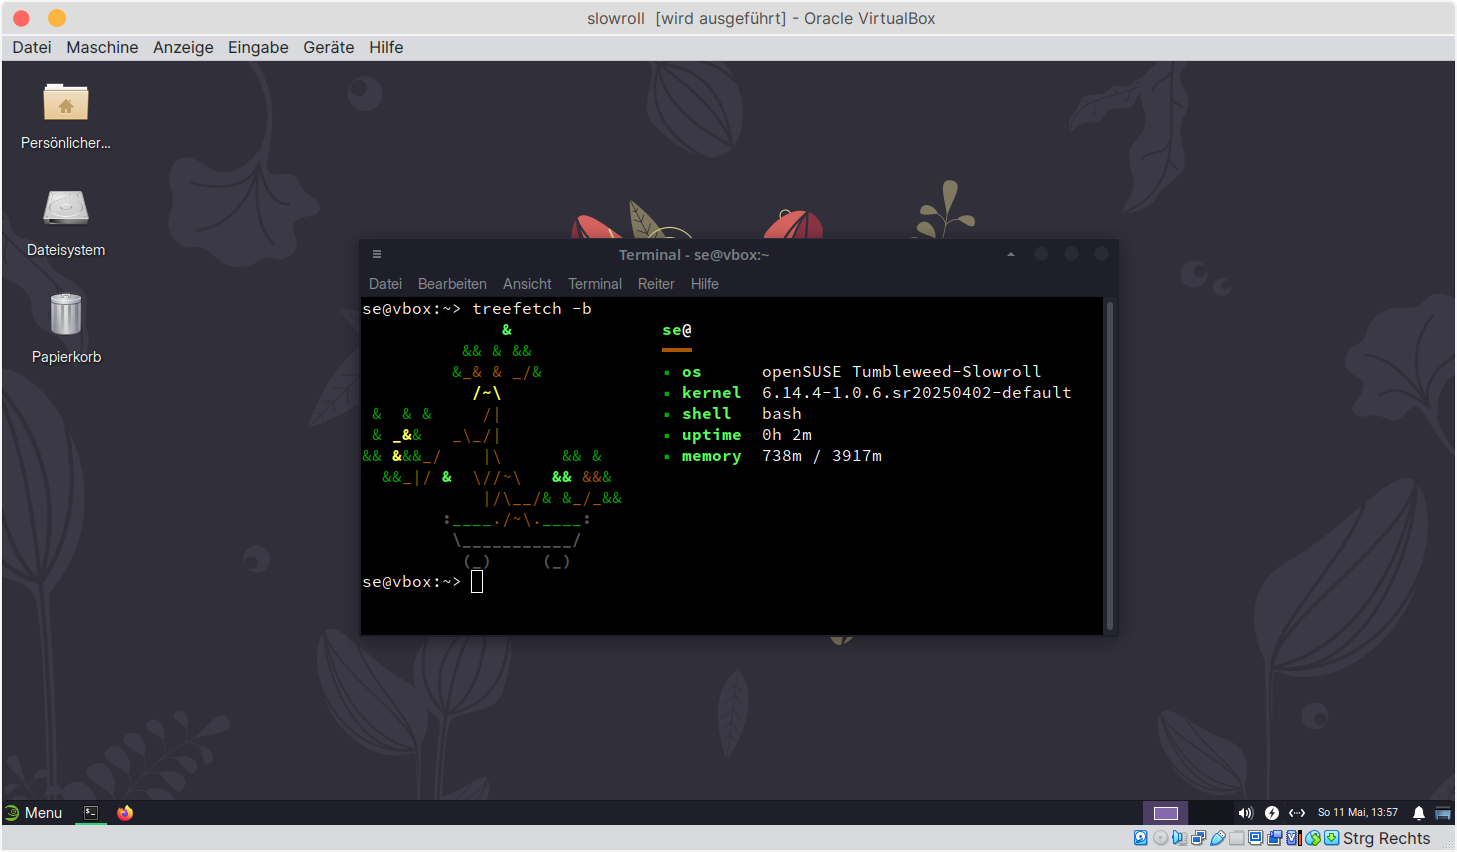Screen dimensions: 1457x852
Task: Open VirtualBox keyboard capture arrow indicator
Action: coord(1332,838)
